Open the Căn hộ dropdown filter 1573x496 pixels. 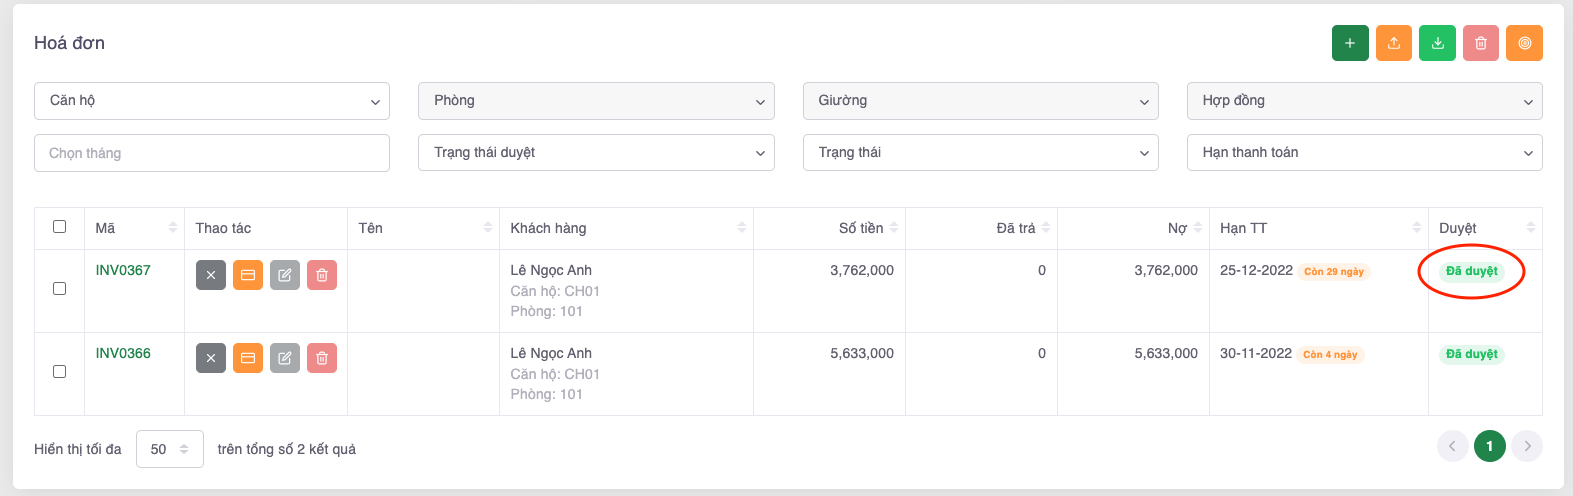click(212, 101)
